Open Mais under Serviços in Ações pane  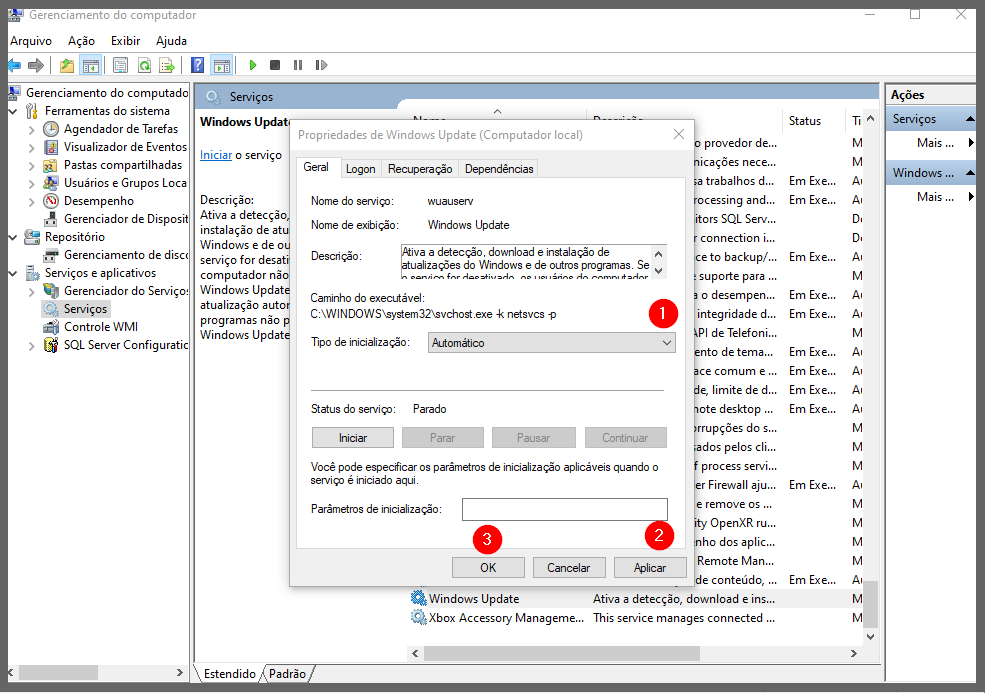tap(935, 143)
